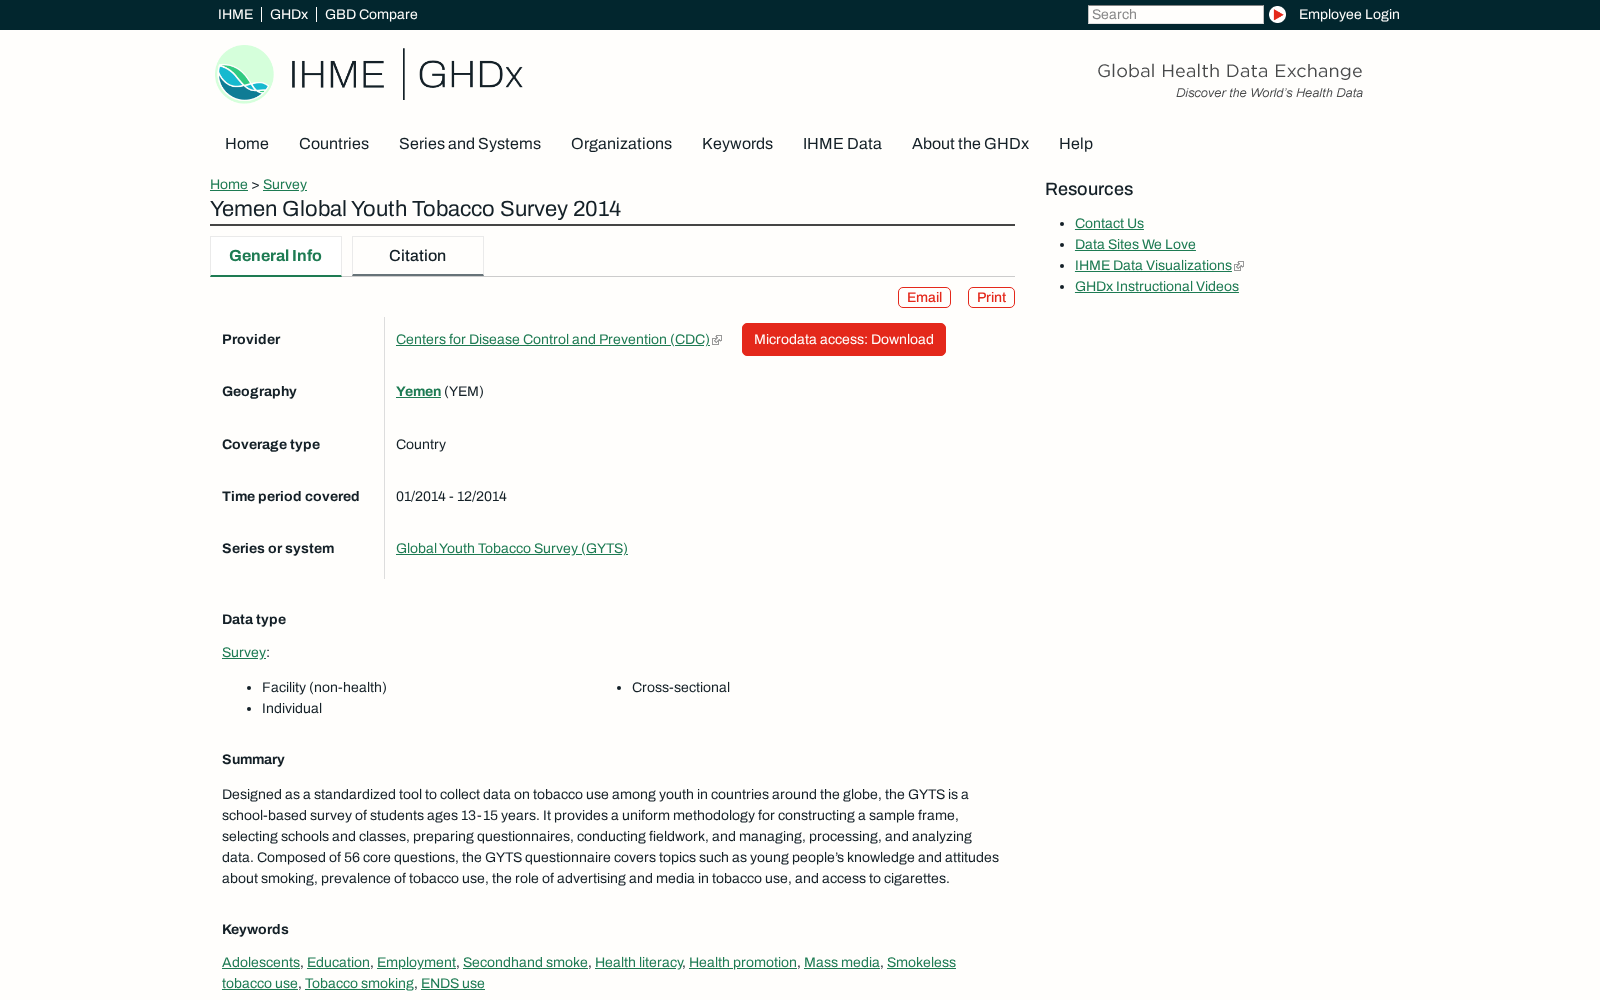This screenshot has height=1000, width=1600.
Task: Switch to the Citation tab
Action: coord(418,256)
